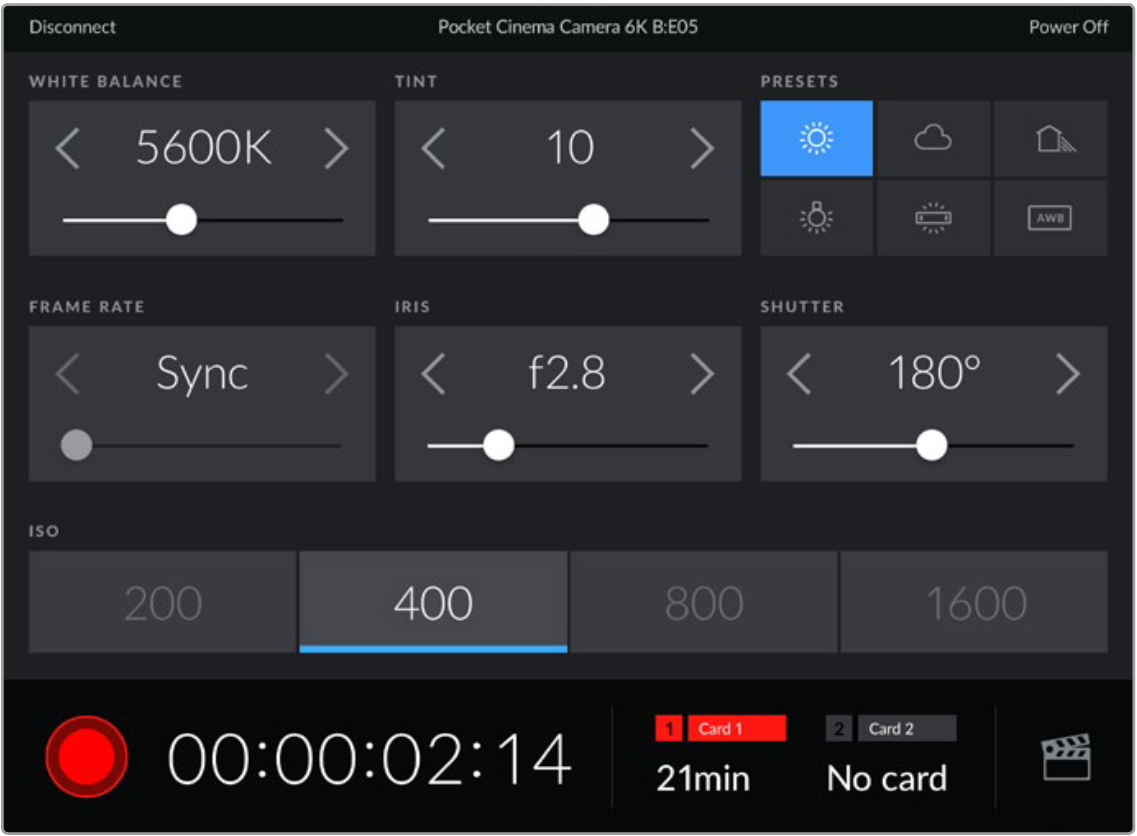Click Power Off in the top bar
This screenshot has width=1137, height=836.
click(1068, 27)
